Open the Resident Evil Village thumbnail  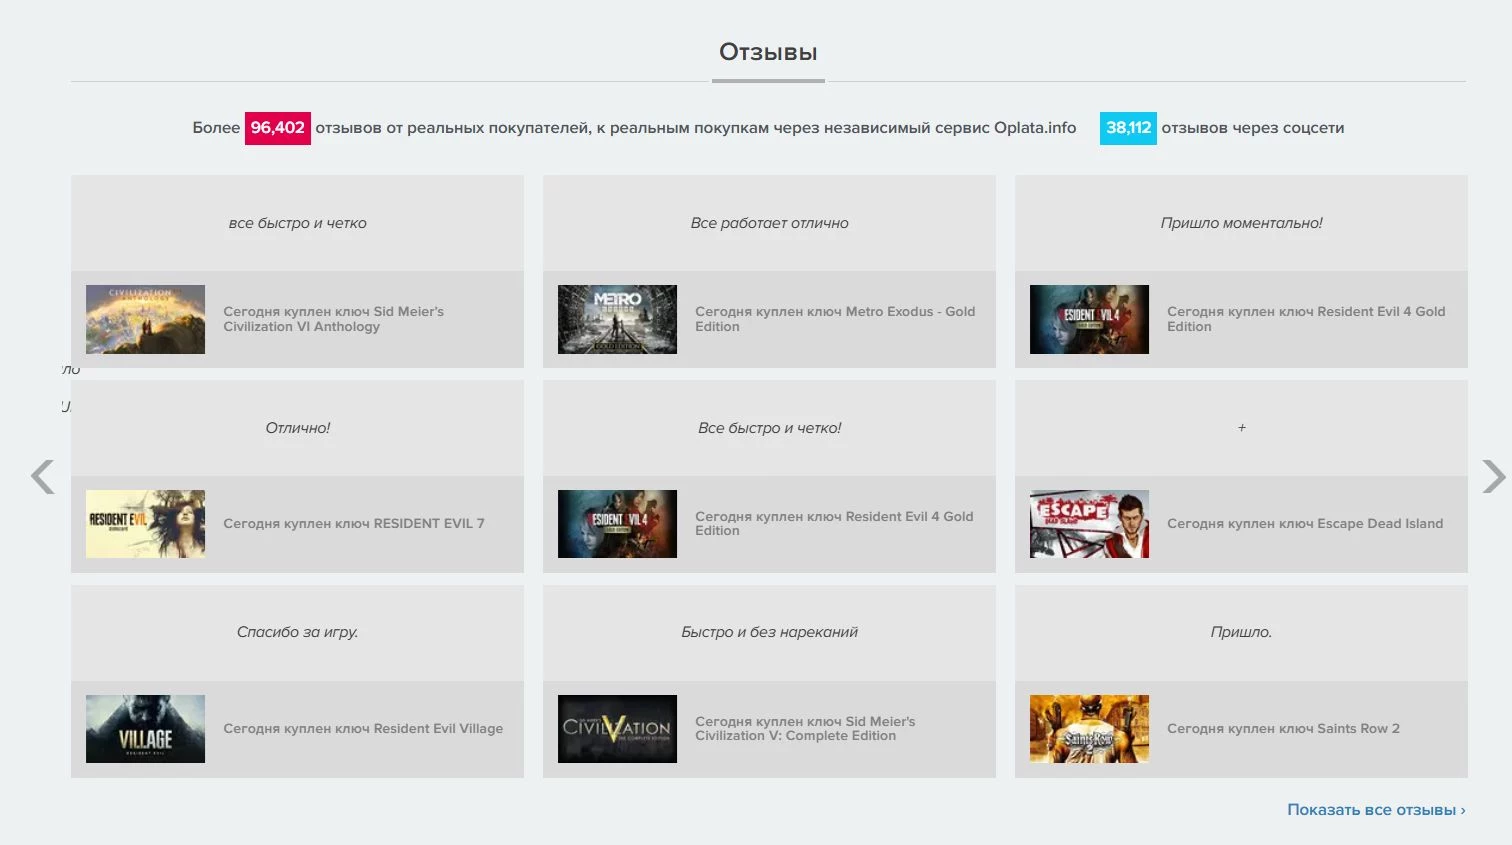[x=145, y=729]
